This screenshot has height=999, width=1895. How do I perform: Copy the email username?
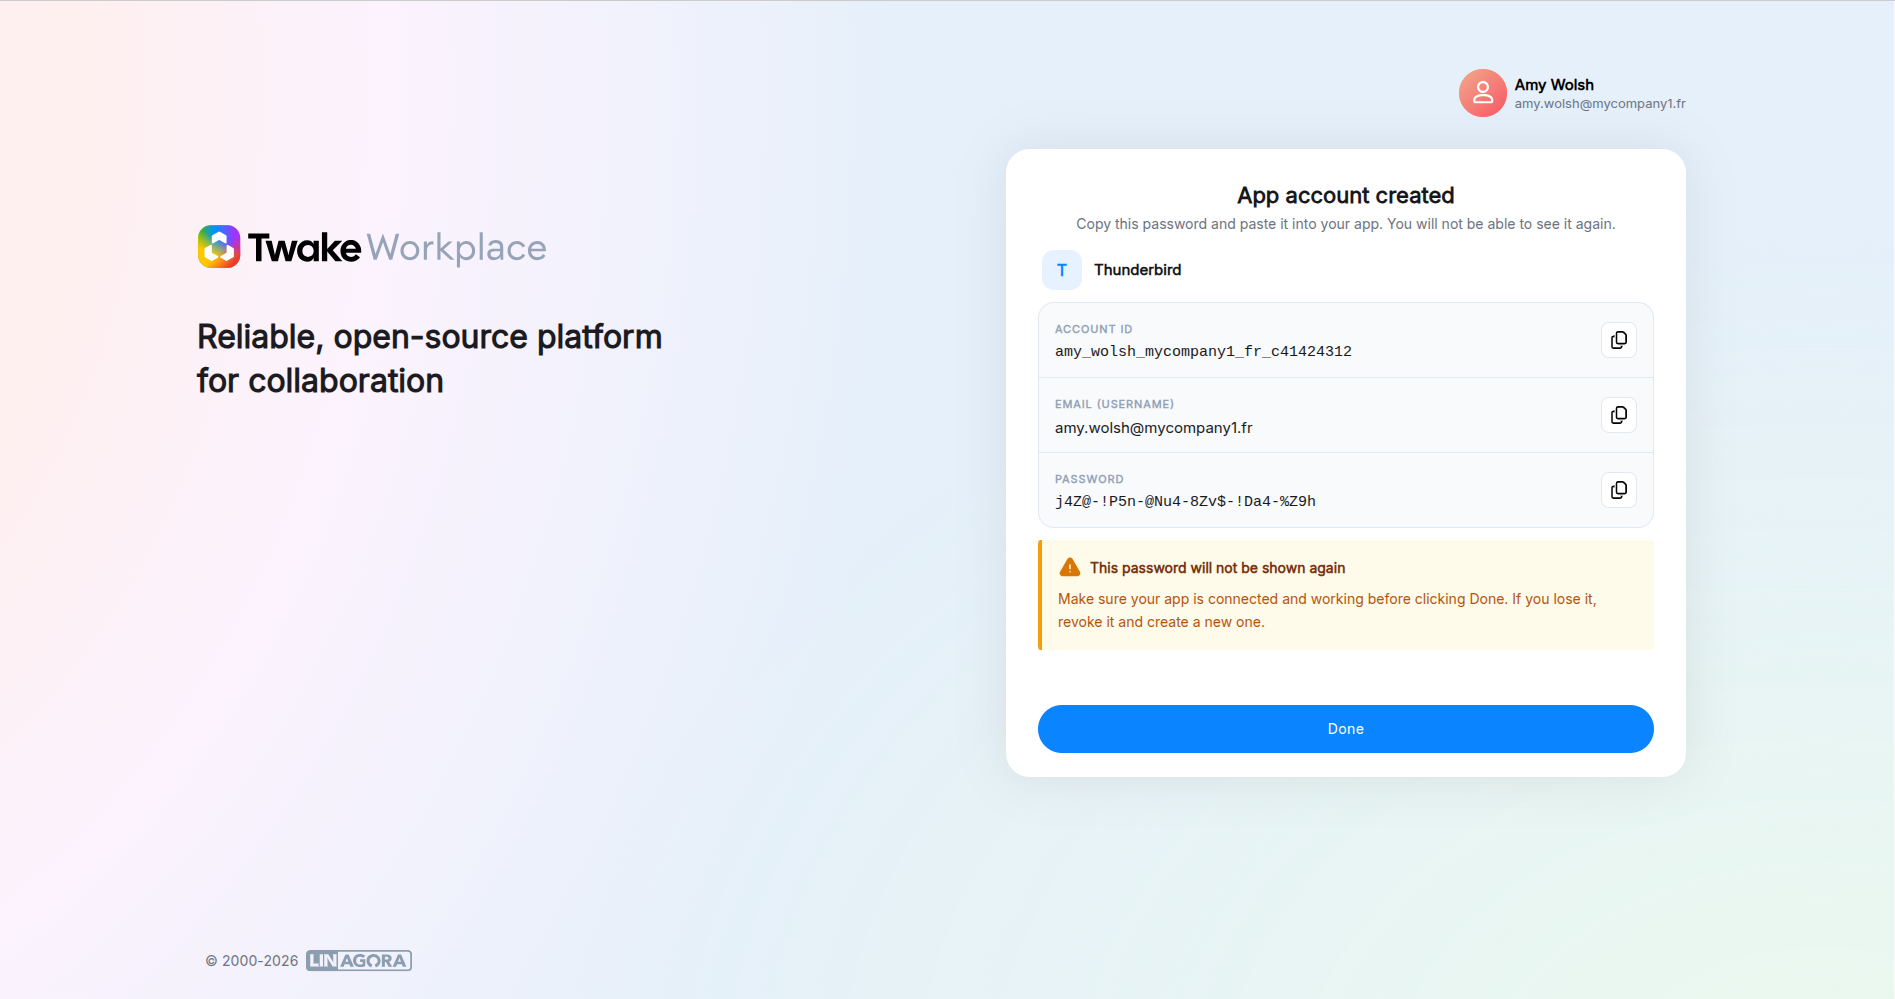(x=1618, y=415)
